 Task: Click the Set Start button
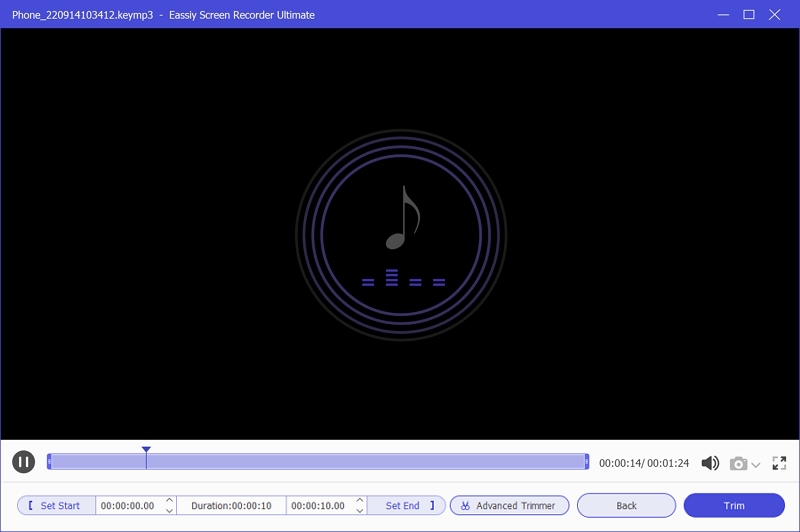tap(56, 505)
